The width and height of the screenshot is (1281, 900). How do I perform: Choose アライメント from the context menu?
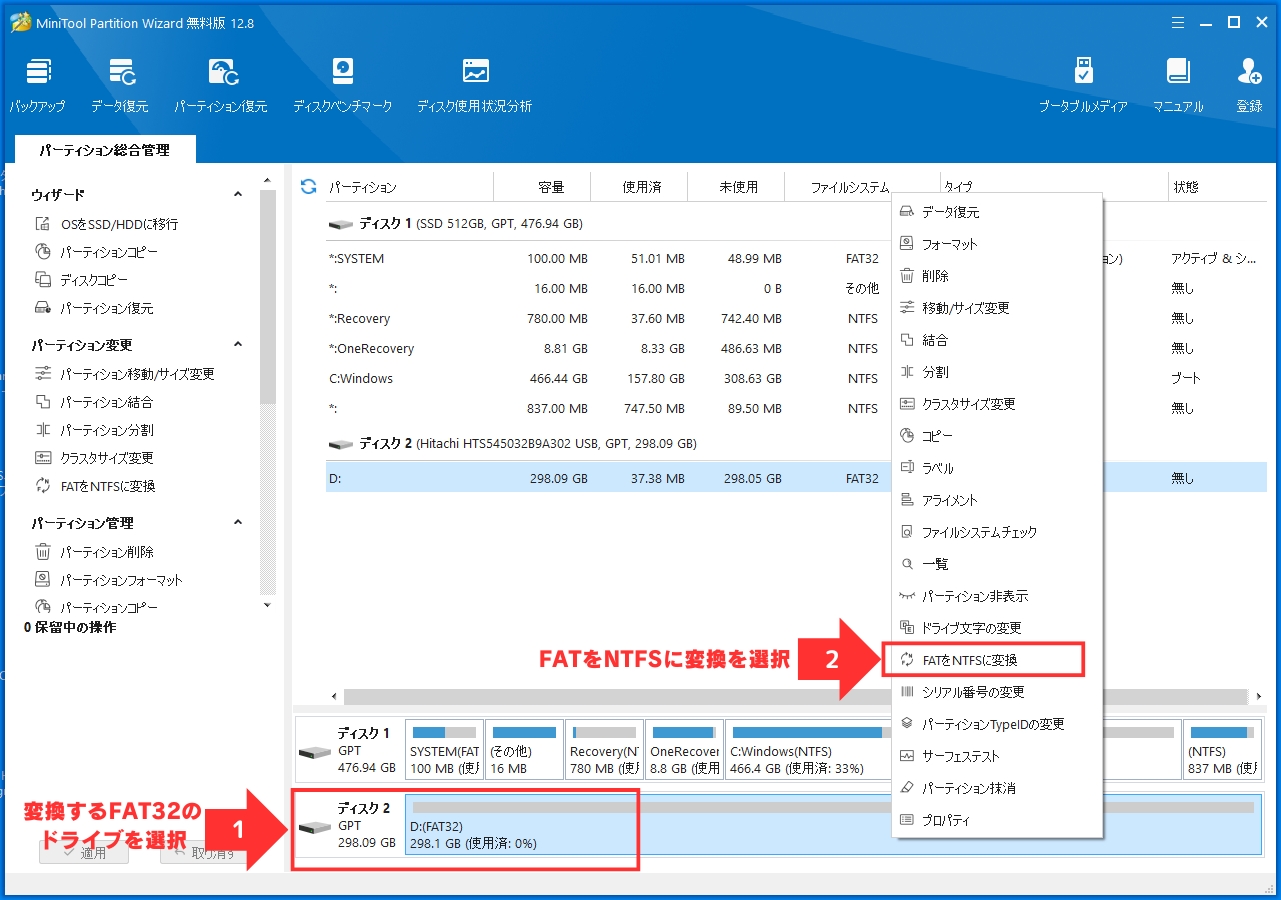pos(997,500)
